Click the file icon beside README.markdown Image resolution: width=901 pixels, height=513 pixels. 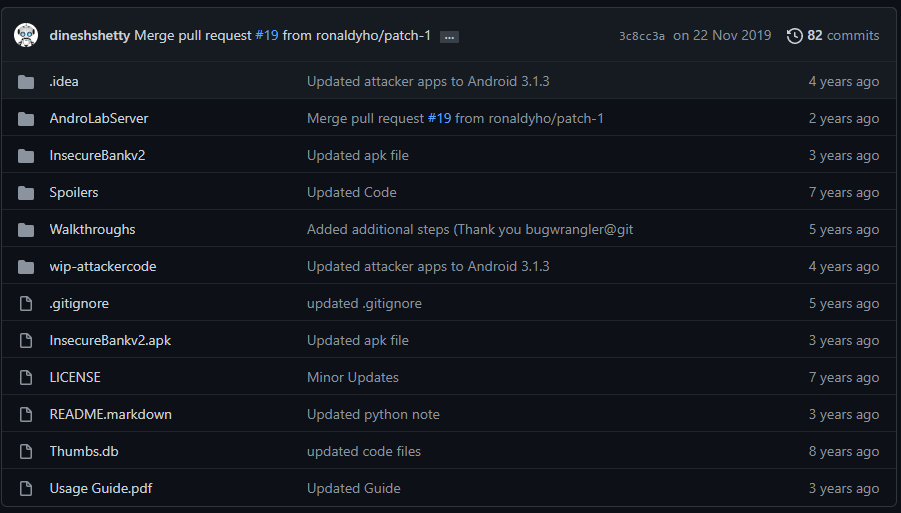[x=26, y=415]
